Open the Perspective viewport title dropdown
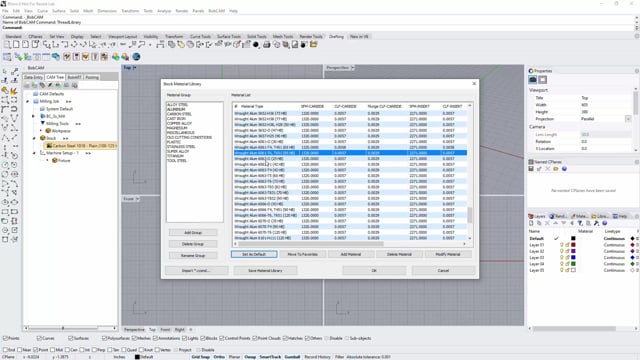 pos(353,68)
